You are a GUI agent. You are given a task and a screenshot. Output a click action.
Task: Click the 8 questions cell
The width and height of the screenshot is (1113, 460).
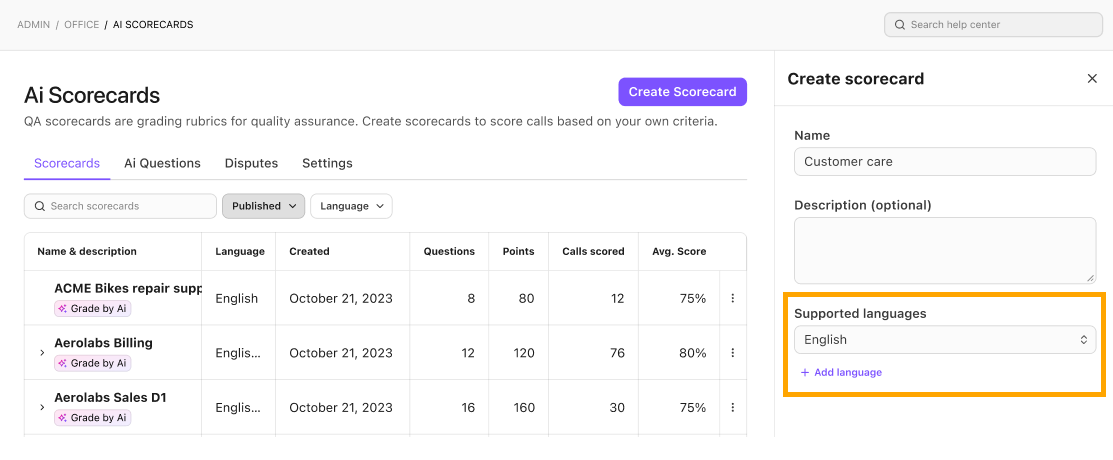(471, 299)
